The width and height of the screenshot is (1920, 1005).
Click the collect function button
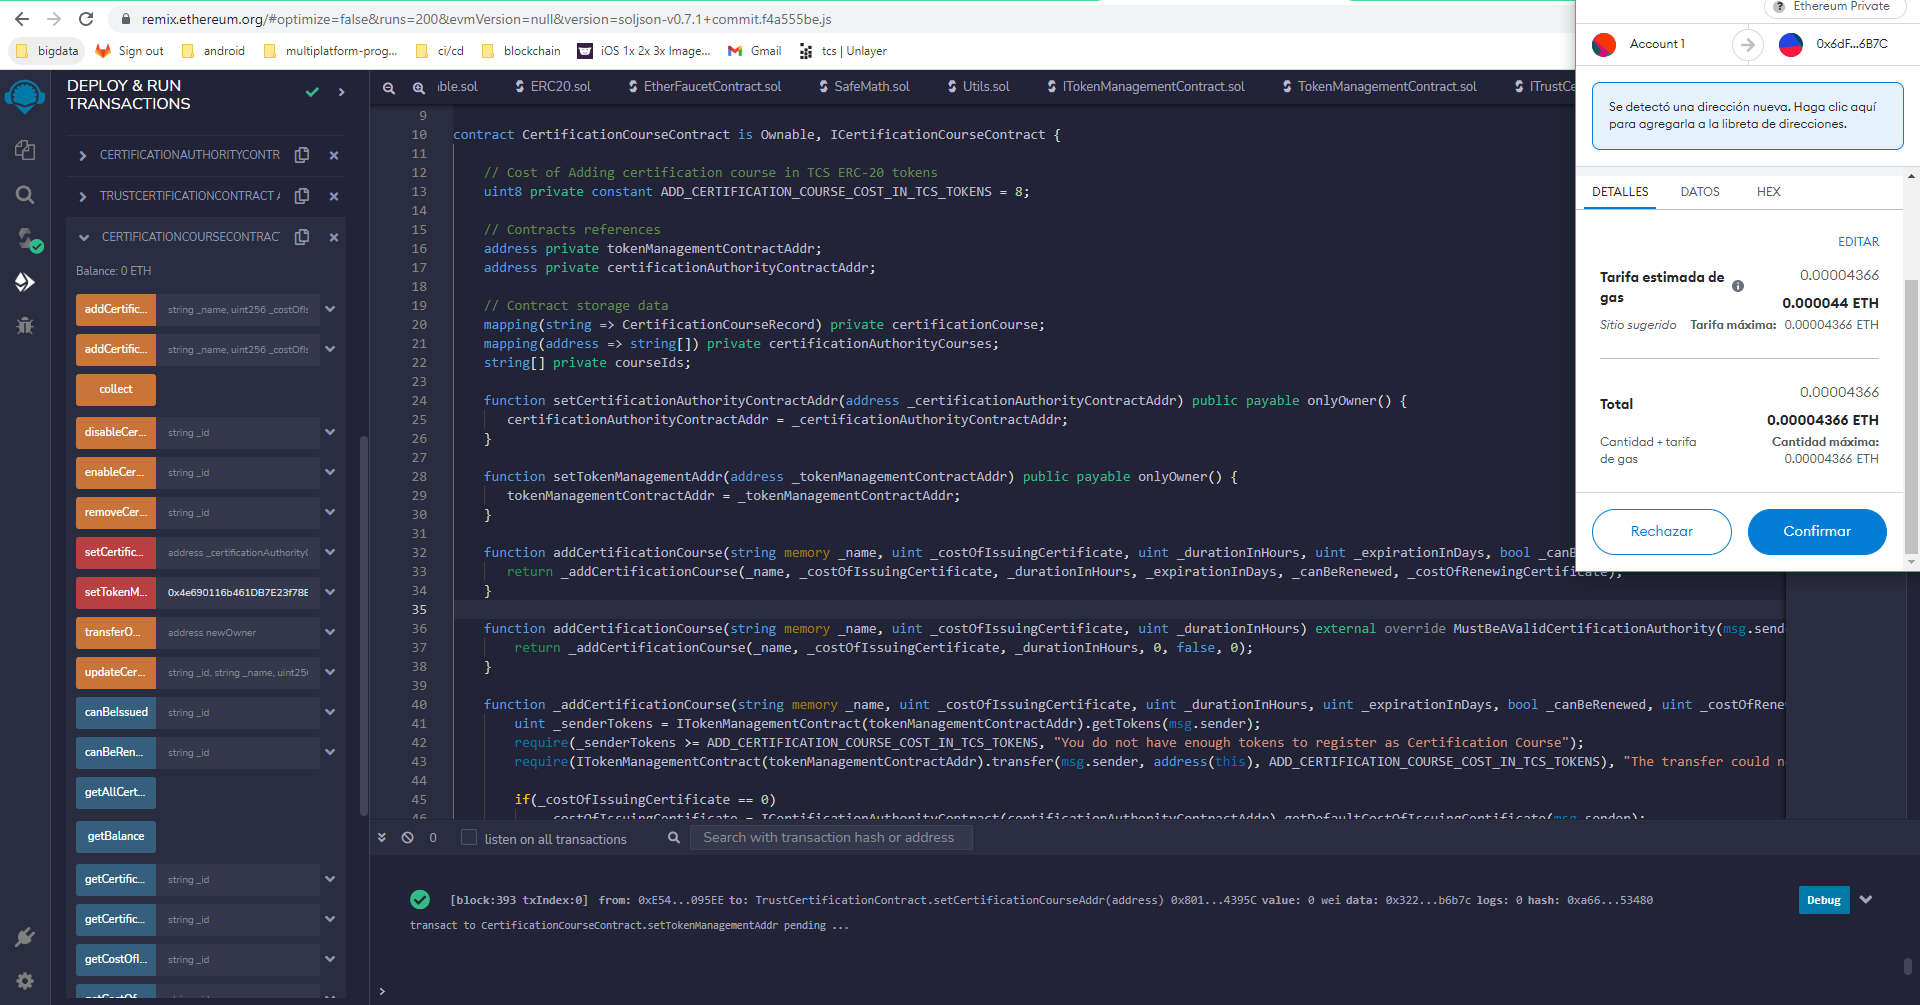coord(116,390)
